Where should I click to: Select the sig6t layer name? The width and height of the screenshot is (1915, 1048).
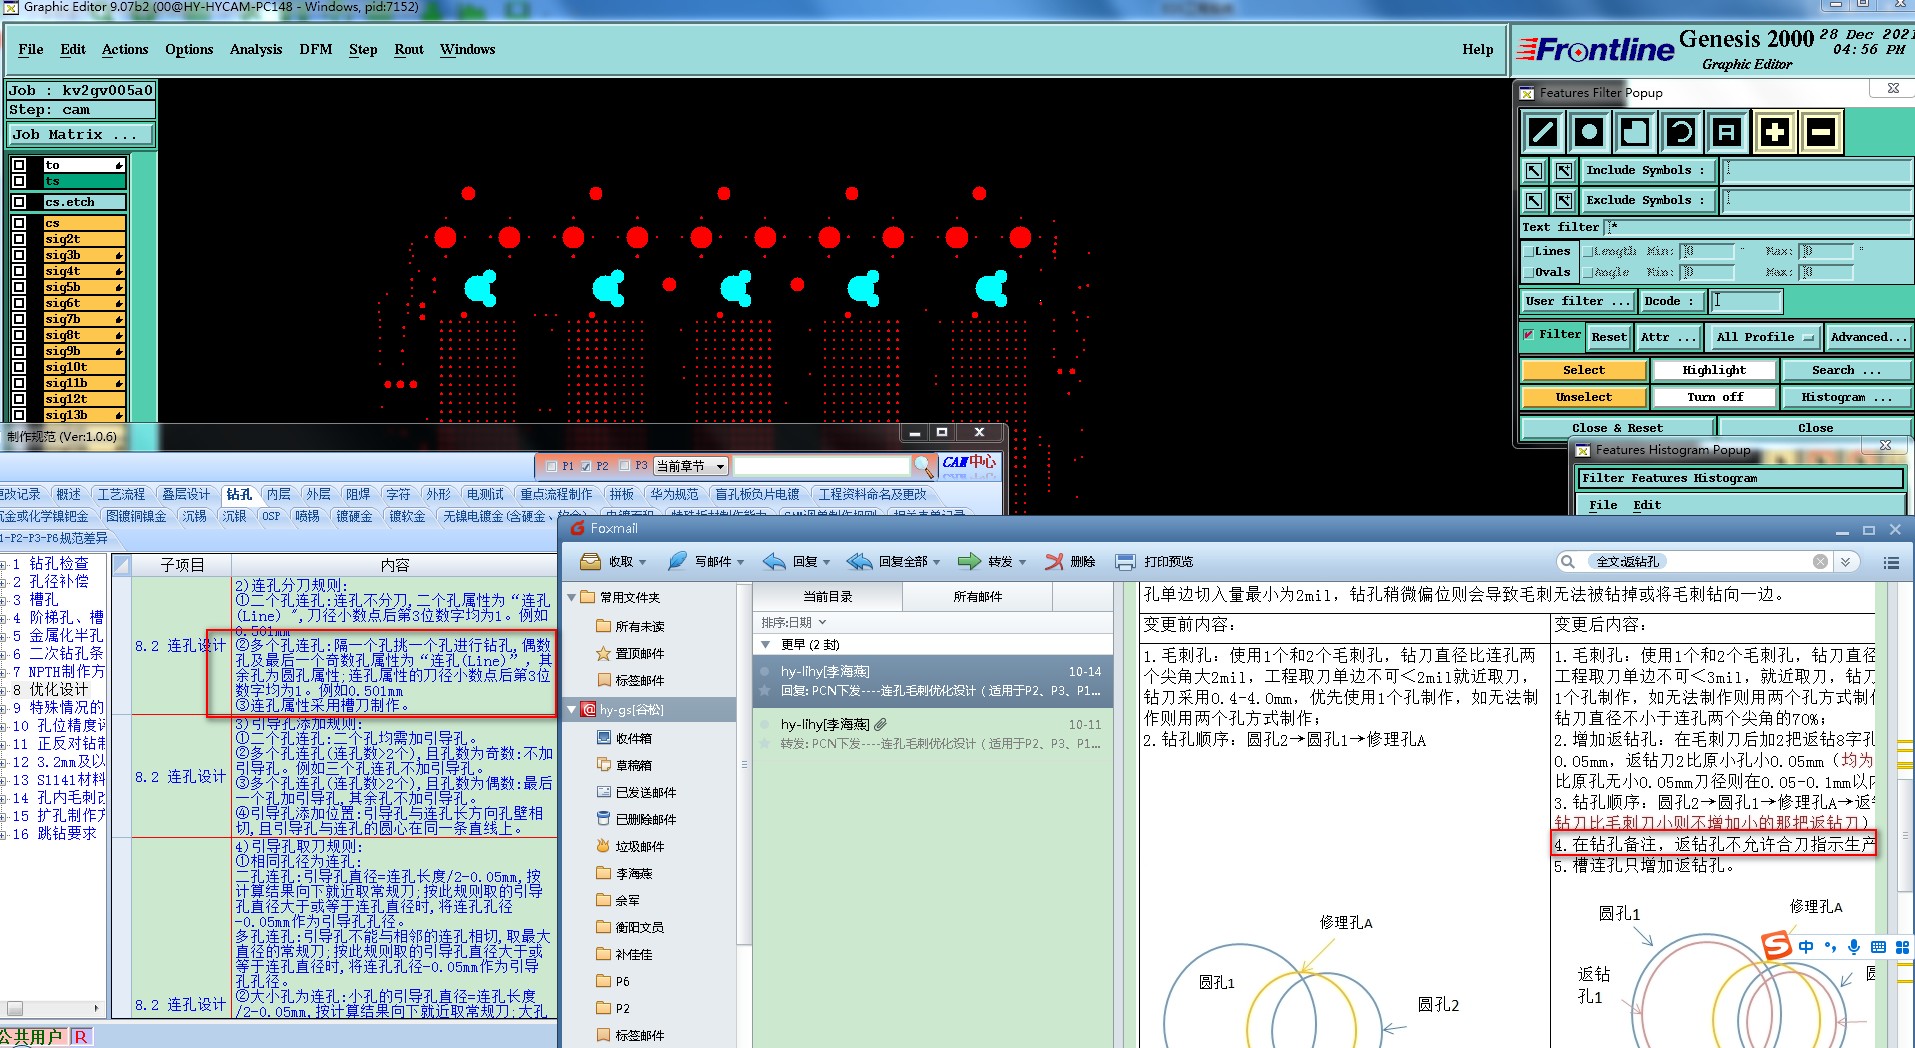tap(84, 303)
